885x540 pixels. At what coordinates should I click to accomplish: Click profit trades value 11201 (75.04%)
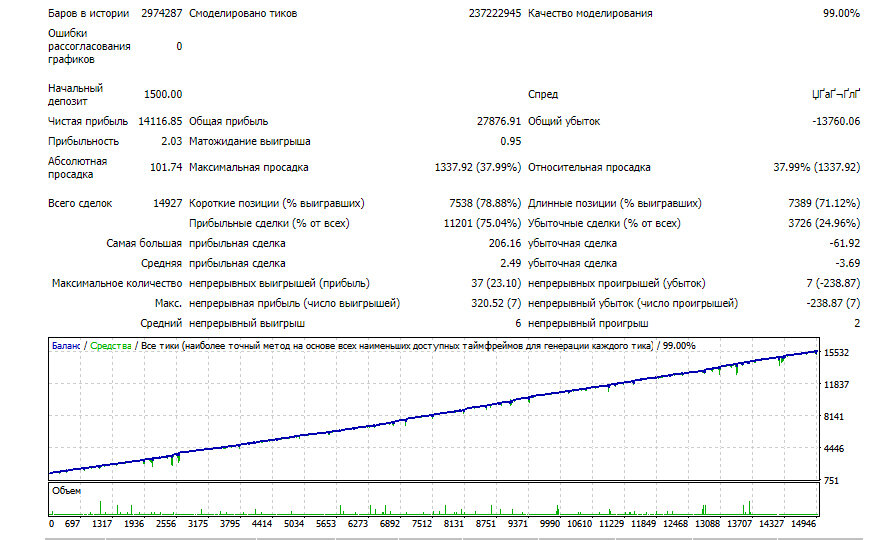[x=482, y=223]
